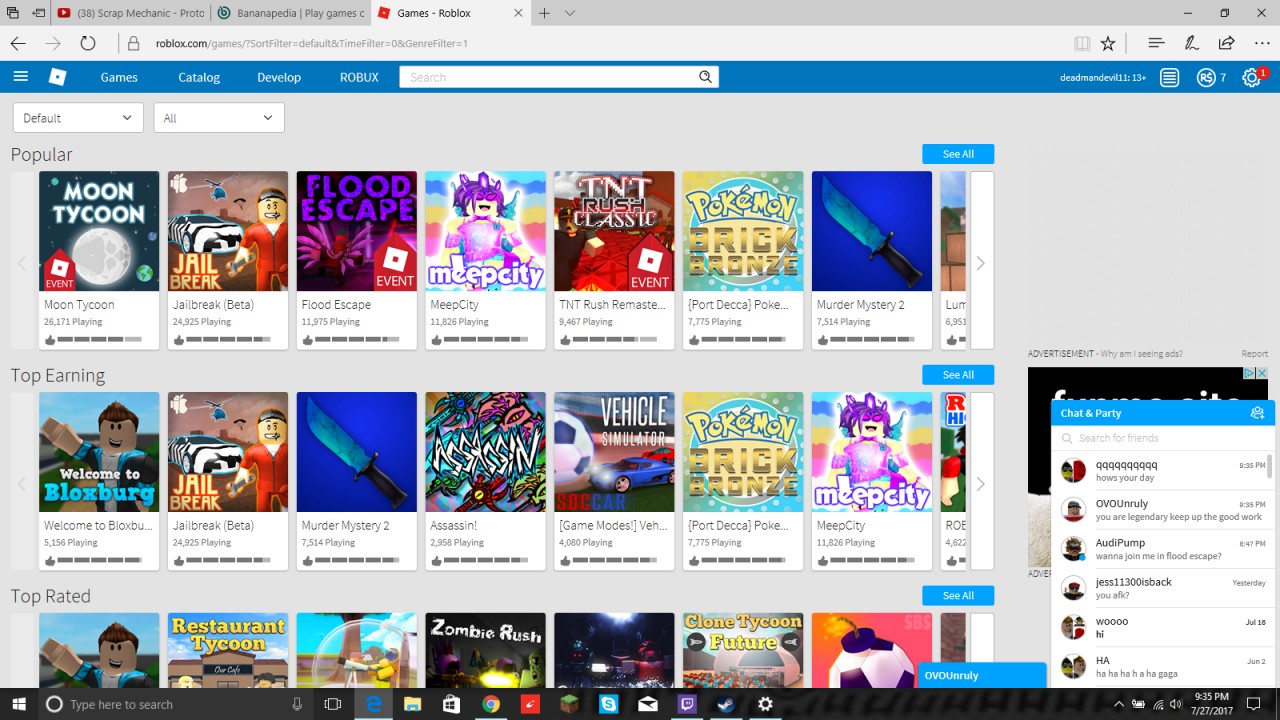Go back with the browser back arrow
The width and height of the screenshot is (1280, 720).
(x=18, y=43)
